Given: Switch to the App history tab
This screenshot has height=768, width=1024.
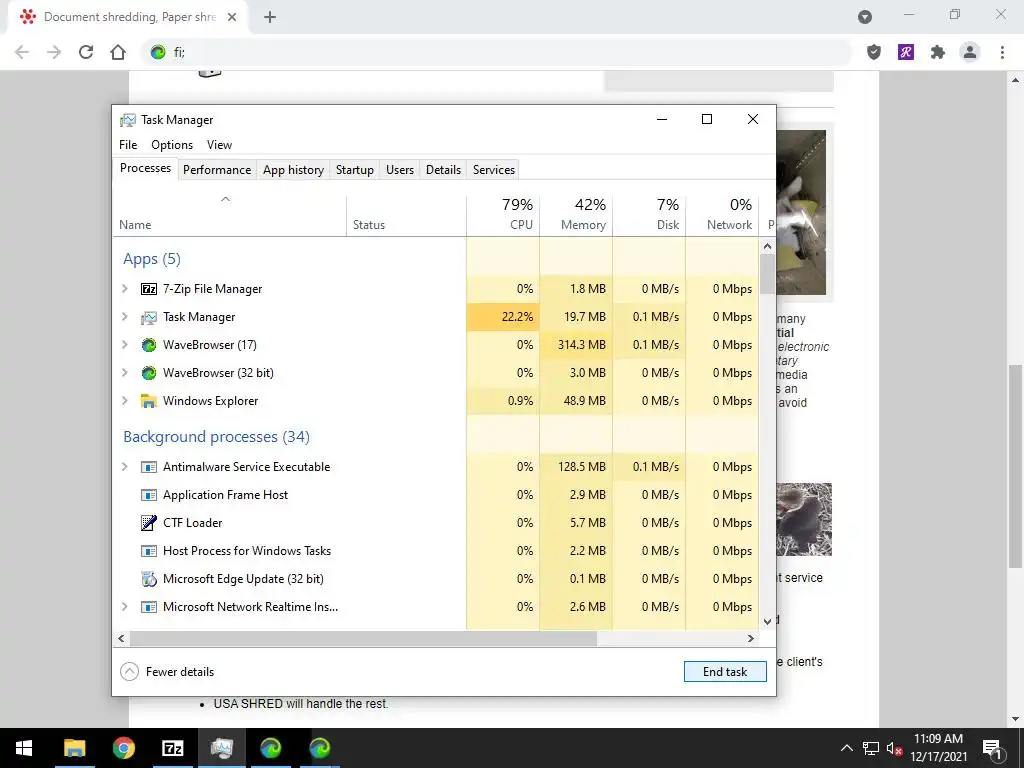Looking at the screenshot, I should pos(293,170).
